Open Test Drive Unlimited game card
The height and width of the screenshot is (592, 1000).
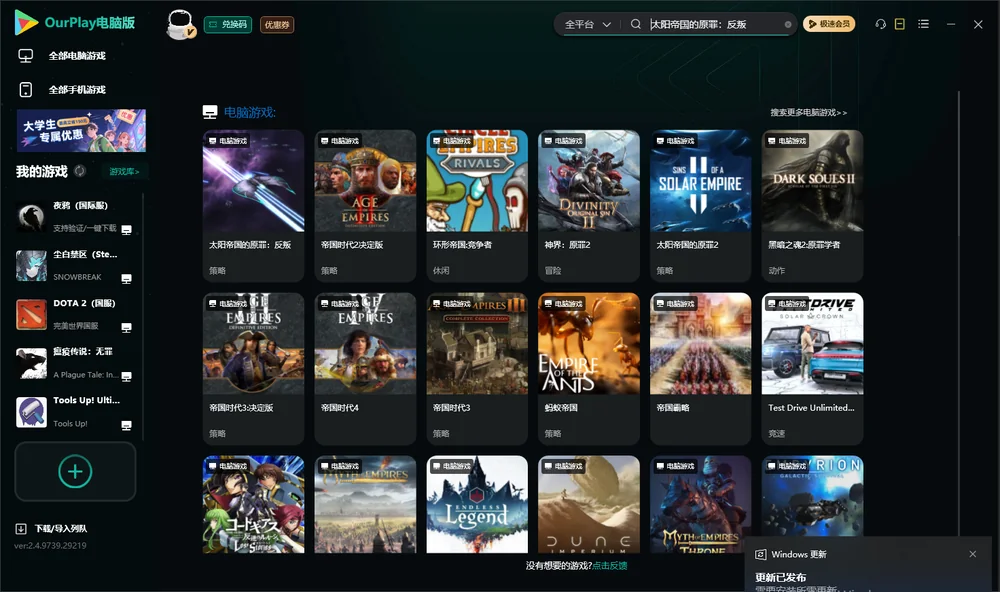point(812,368)
